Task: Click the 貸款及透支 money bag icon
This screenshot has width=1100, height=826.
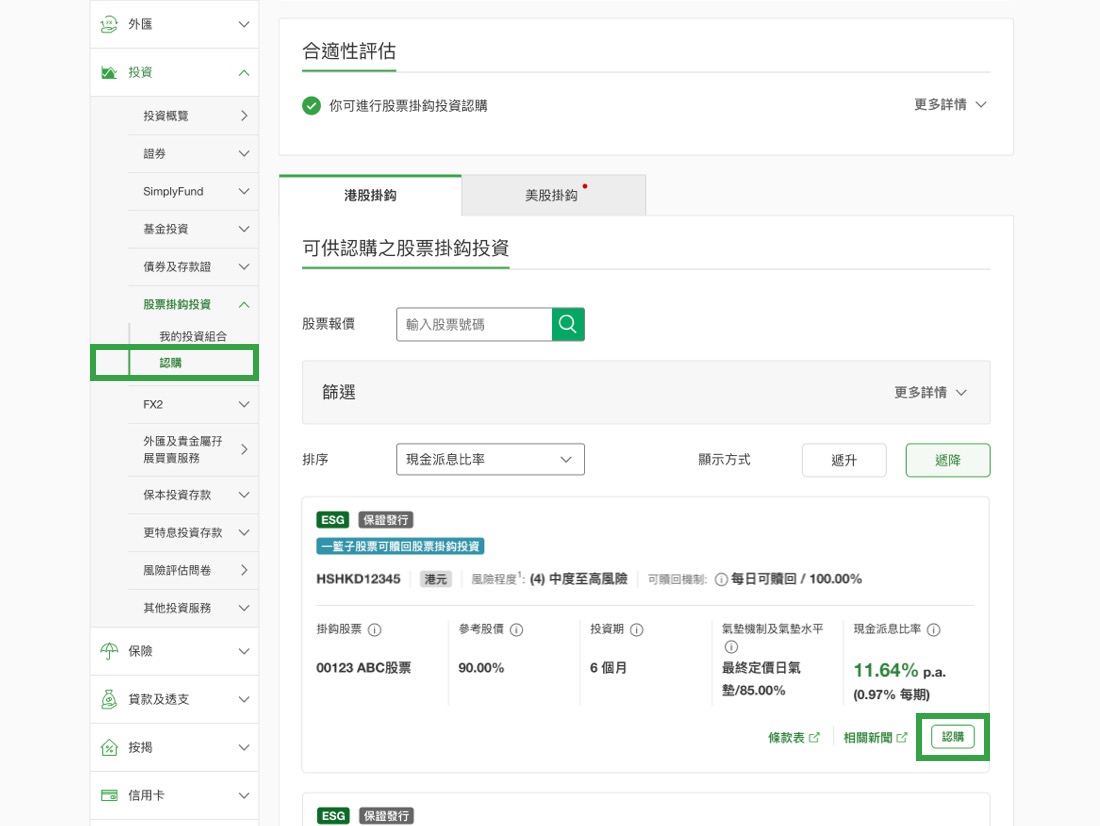Action: [109, 699]
